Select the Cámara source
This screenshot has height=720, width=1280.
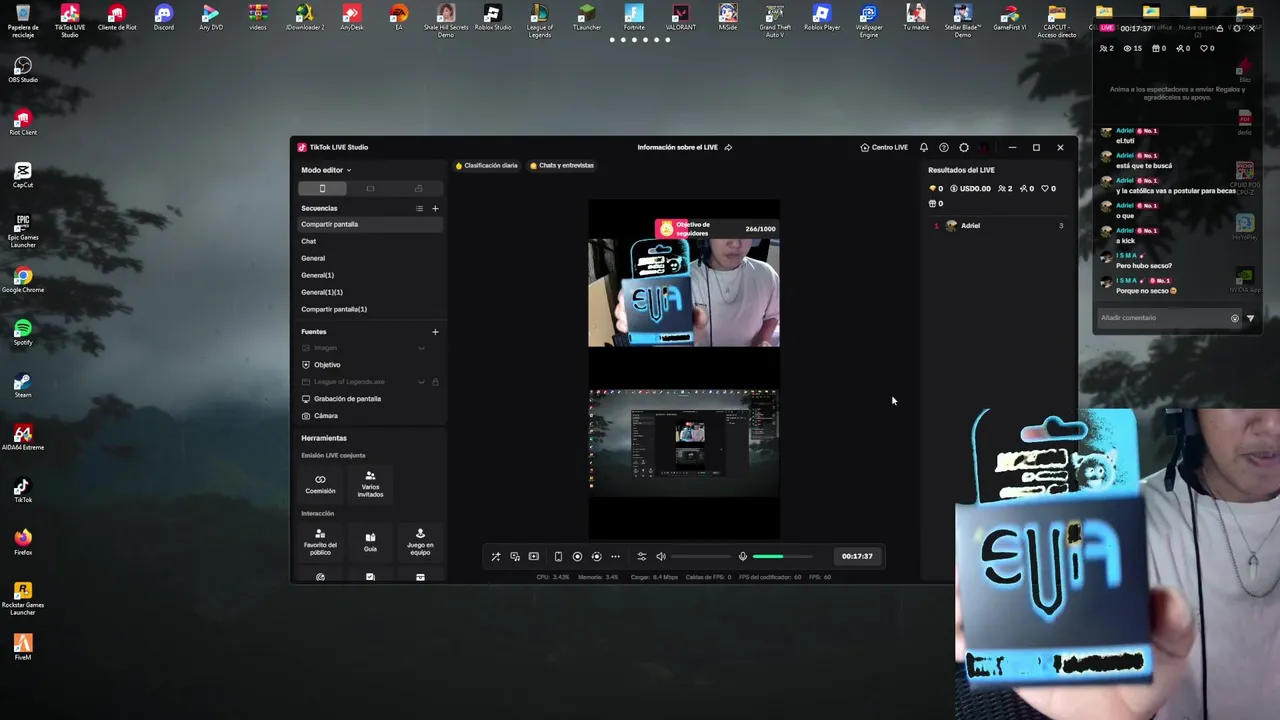click(370, 416)
